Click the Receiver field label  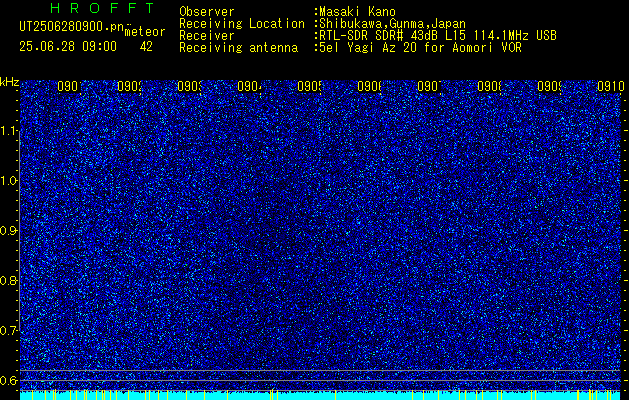click(207, 36)
